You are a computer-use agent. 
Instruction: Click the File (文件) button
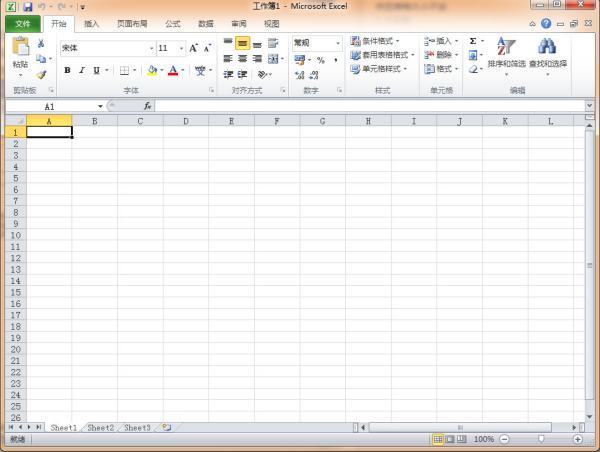tap(22, 23)
